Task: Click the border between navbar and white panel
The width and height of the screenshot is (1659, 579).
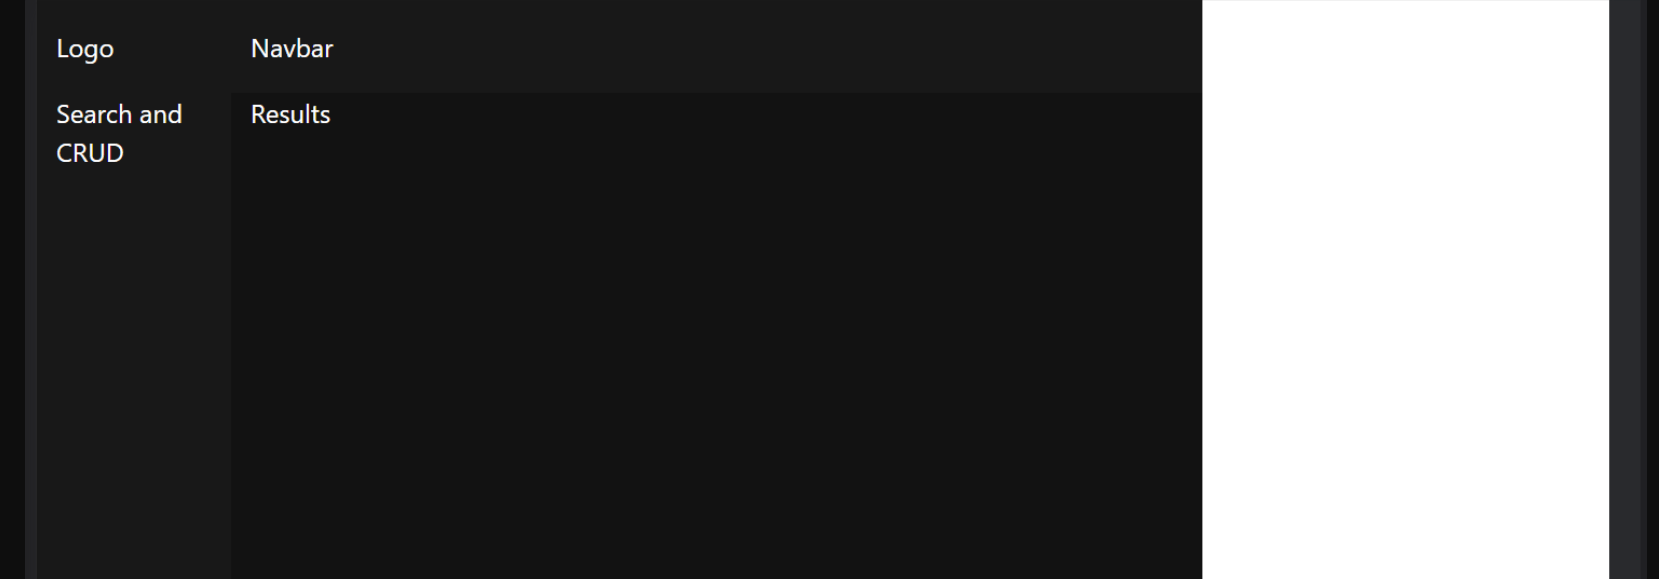Action: tap(1202, 48)
